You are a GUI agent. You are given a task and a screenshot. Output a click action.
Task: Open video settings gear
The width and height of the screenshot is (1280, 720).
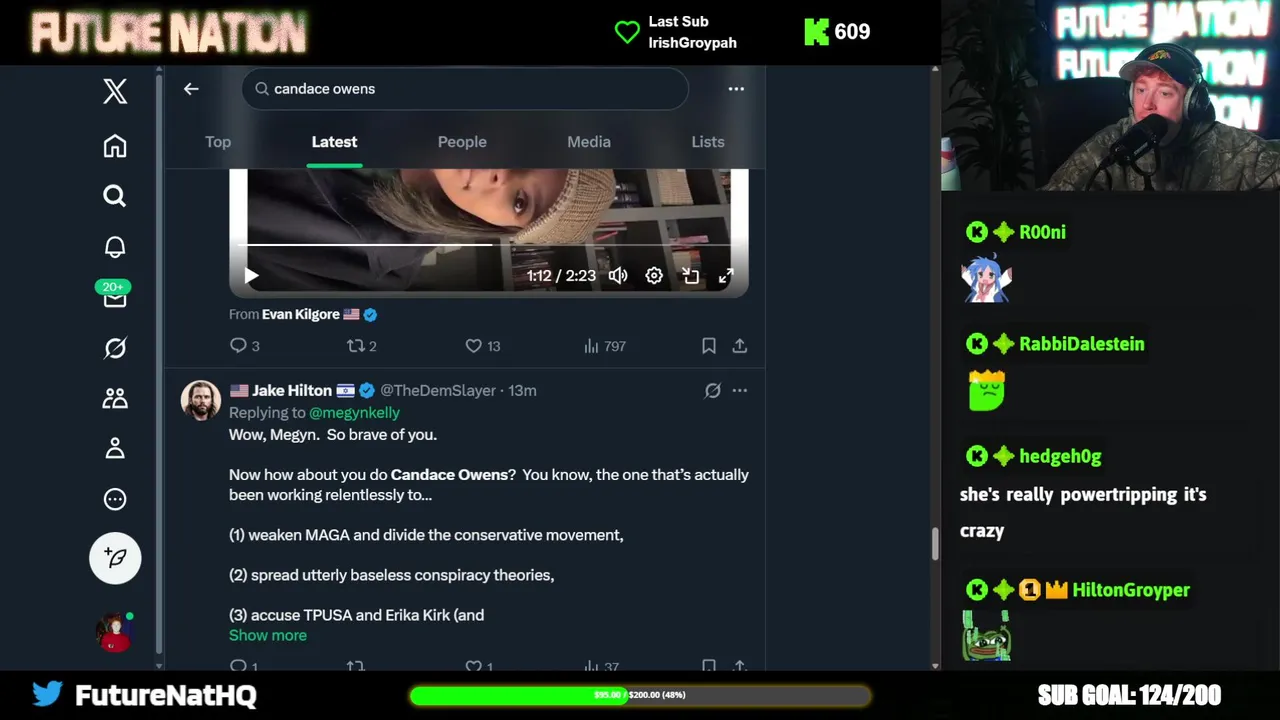(654, 276)
